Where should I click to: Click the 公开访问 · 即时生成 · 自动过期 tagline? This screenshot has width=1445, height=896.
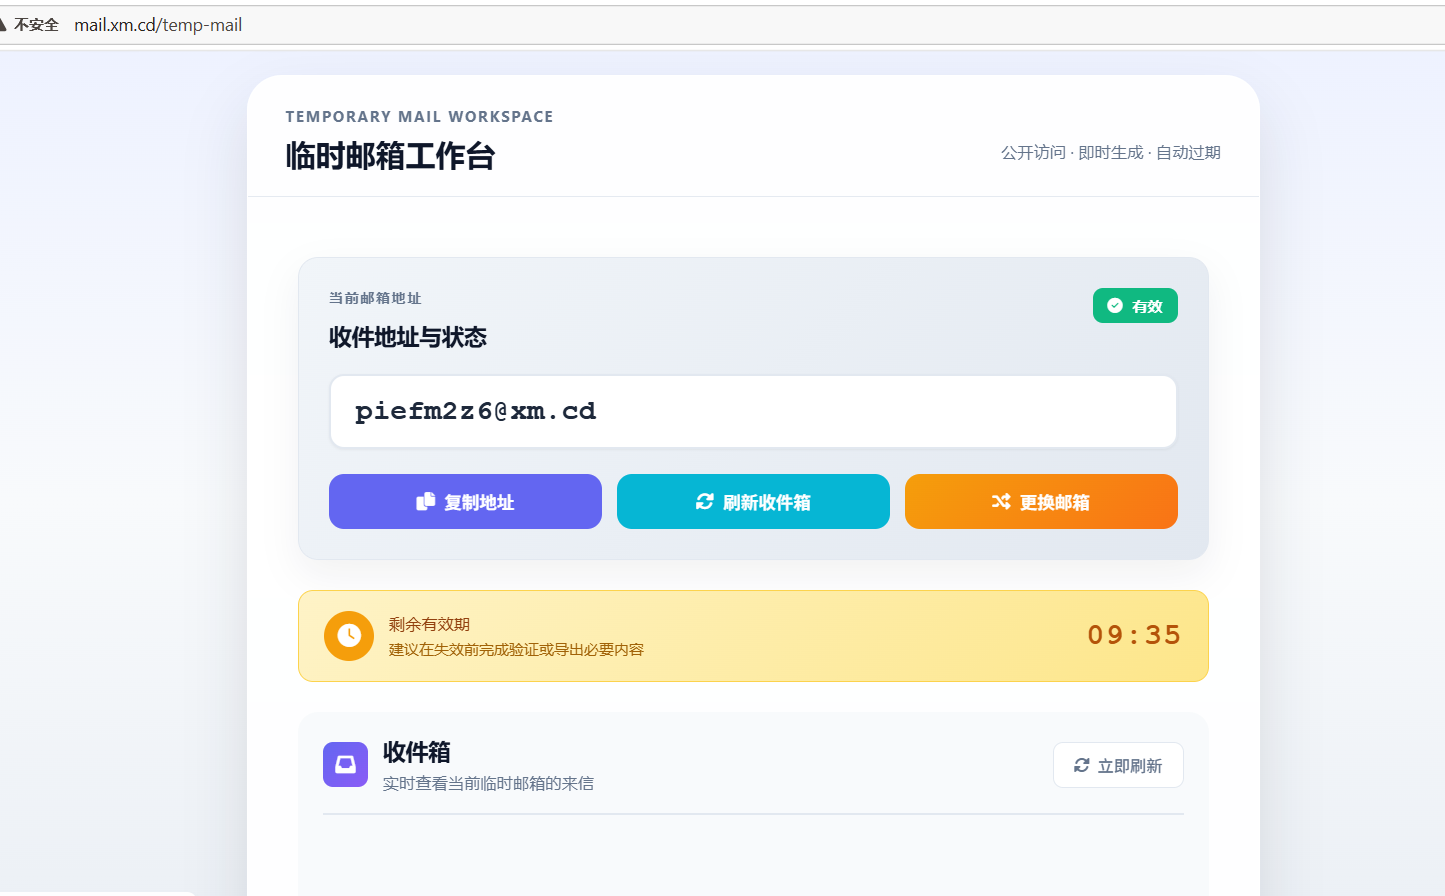pyautogui.click(x=1111, y=152)
